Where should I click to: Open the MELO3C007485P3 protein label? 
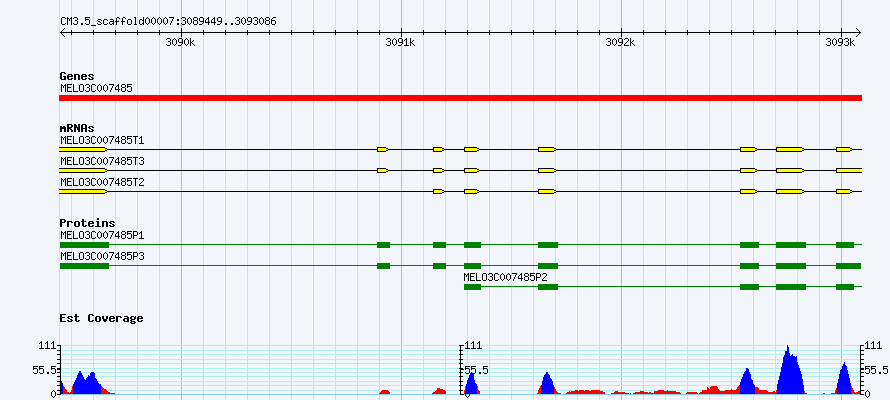pyautogui.click(x=102, y=256)
